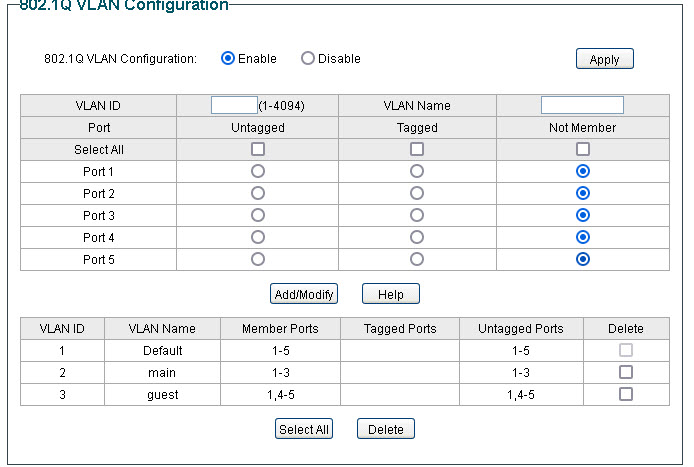Screen dimensions: 694x467
Task: Set Port 3 to Tagged
Action: click(416, 216)
